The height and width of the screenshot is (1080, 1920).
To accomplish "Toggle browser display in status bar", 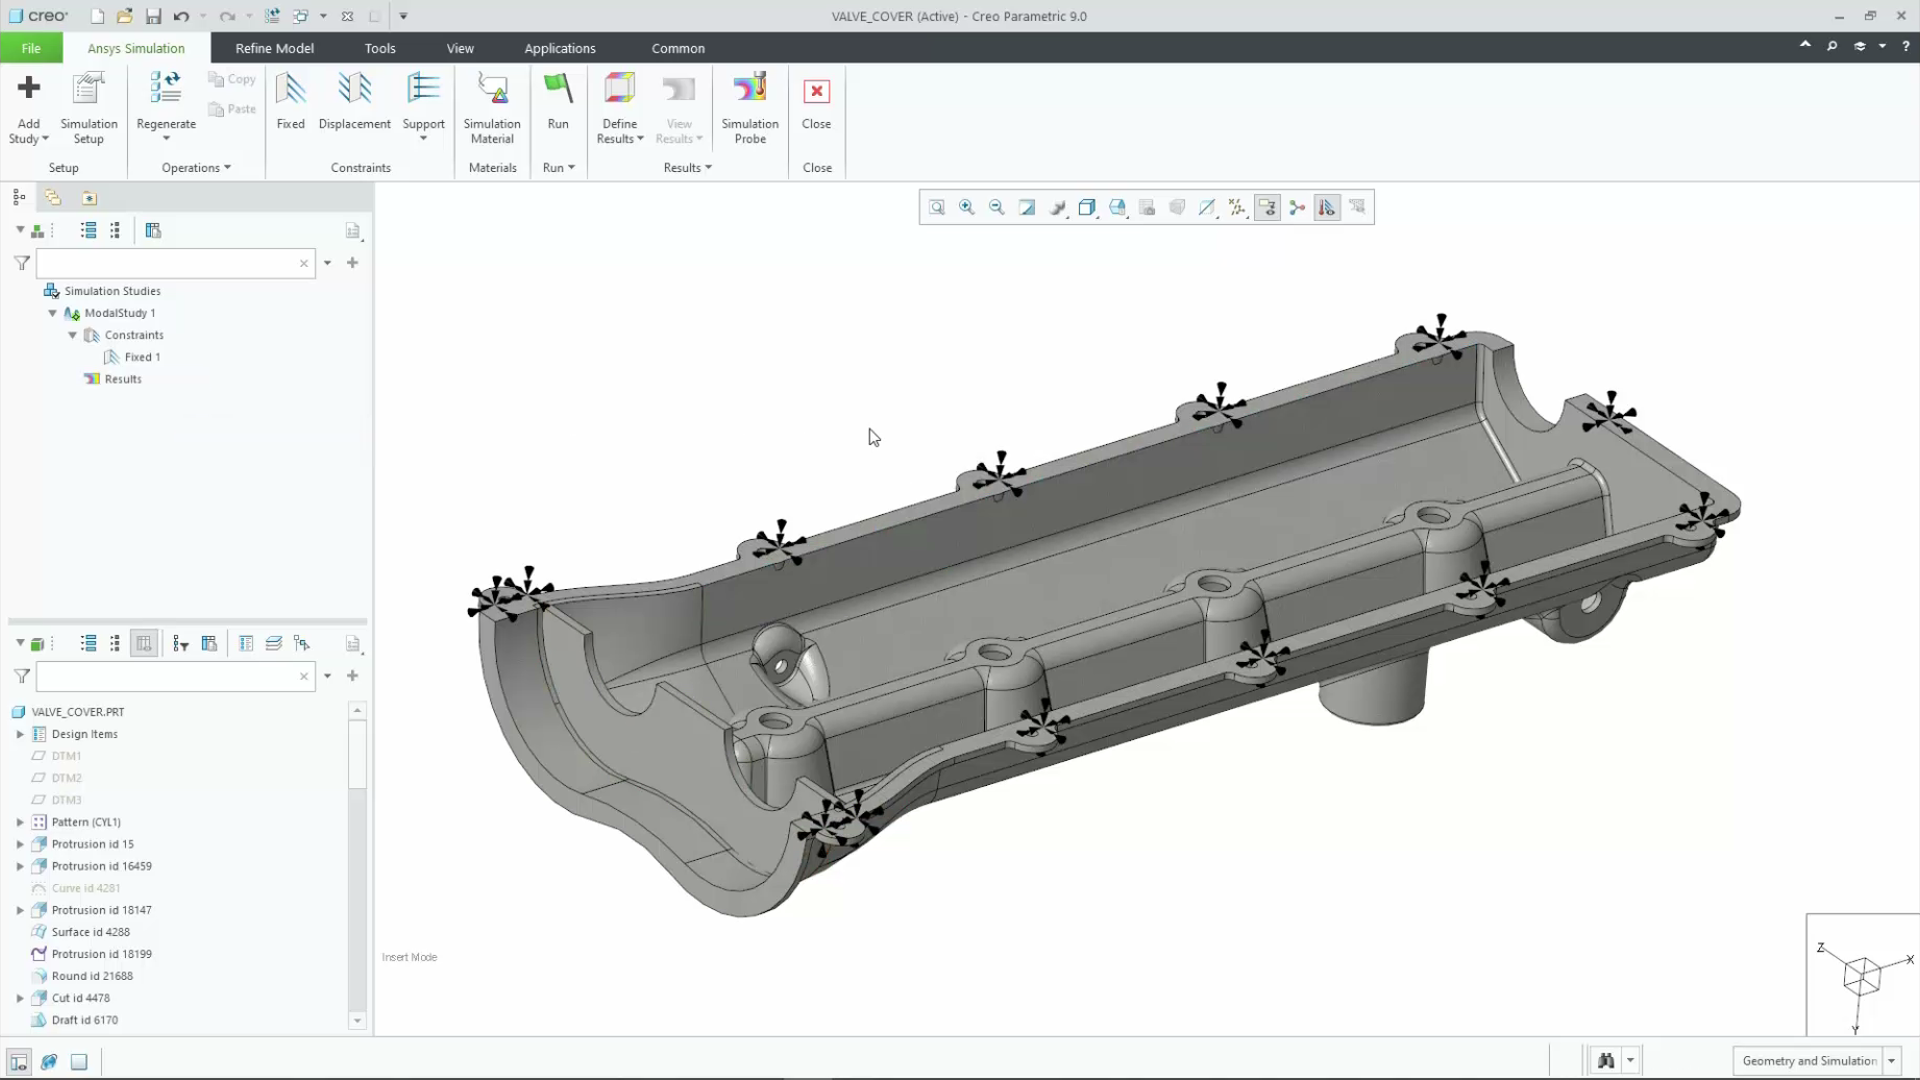I will [x=49, y=1062].
